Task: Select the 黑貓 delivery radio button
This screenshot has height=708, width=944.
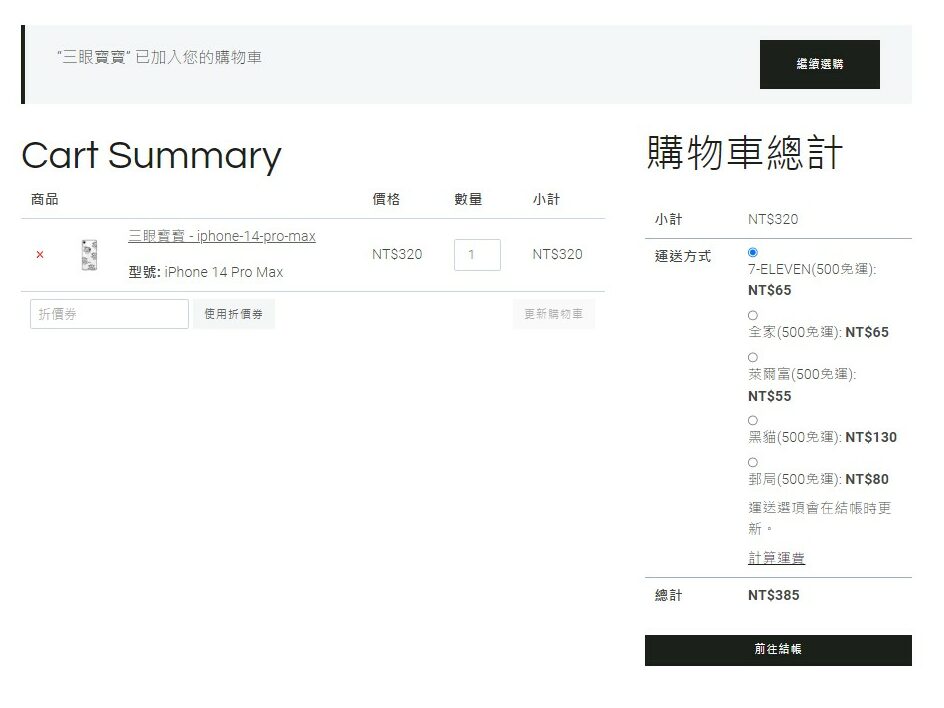Action: coord(753,420)
